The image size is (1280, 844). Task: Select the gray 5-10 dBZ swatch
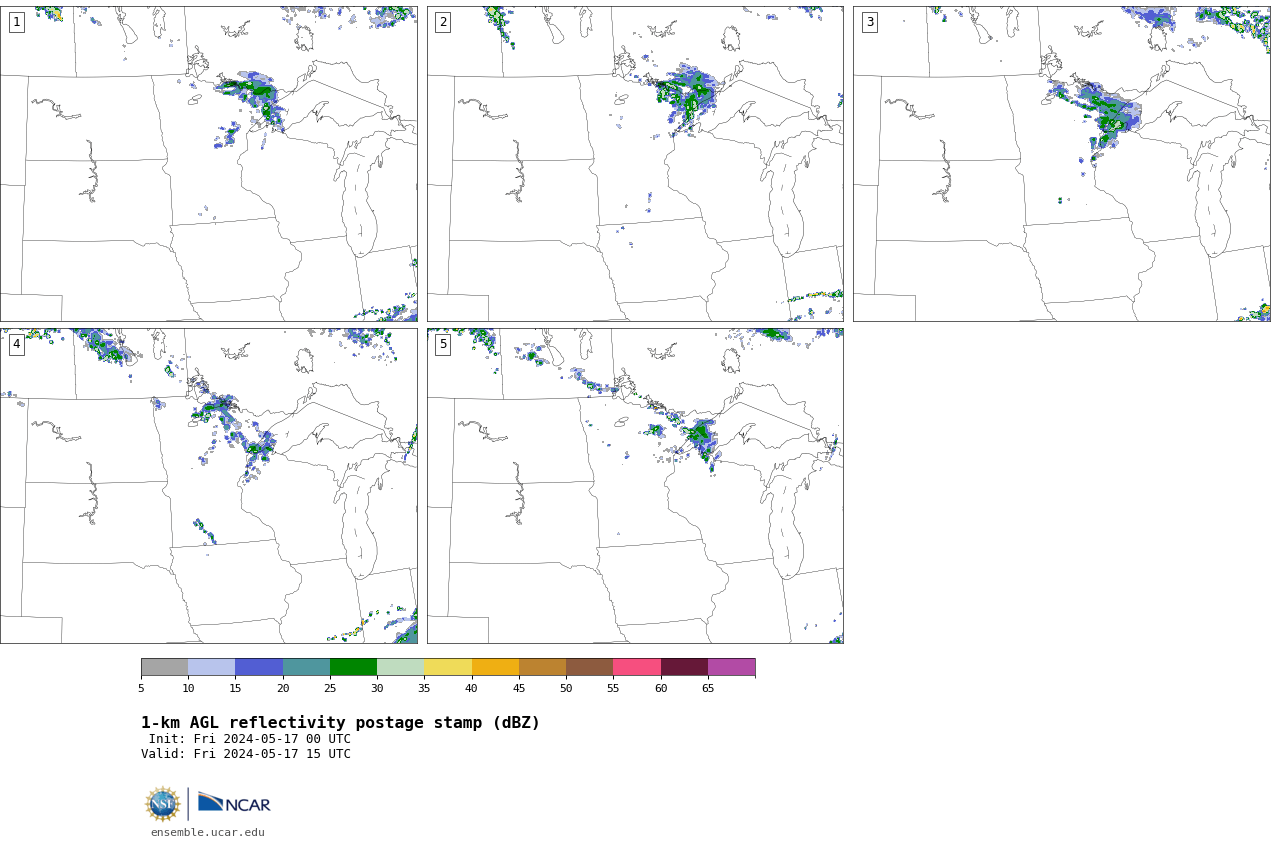click(x=164, y=667)
